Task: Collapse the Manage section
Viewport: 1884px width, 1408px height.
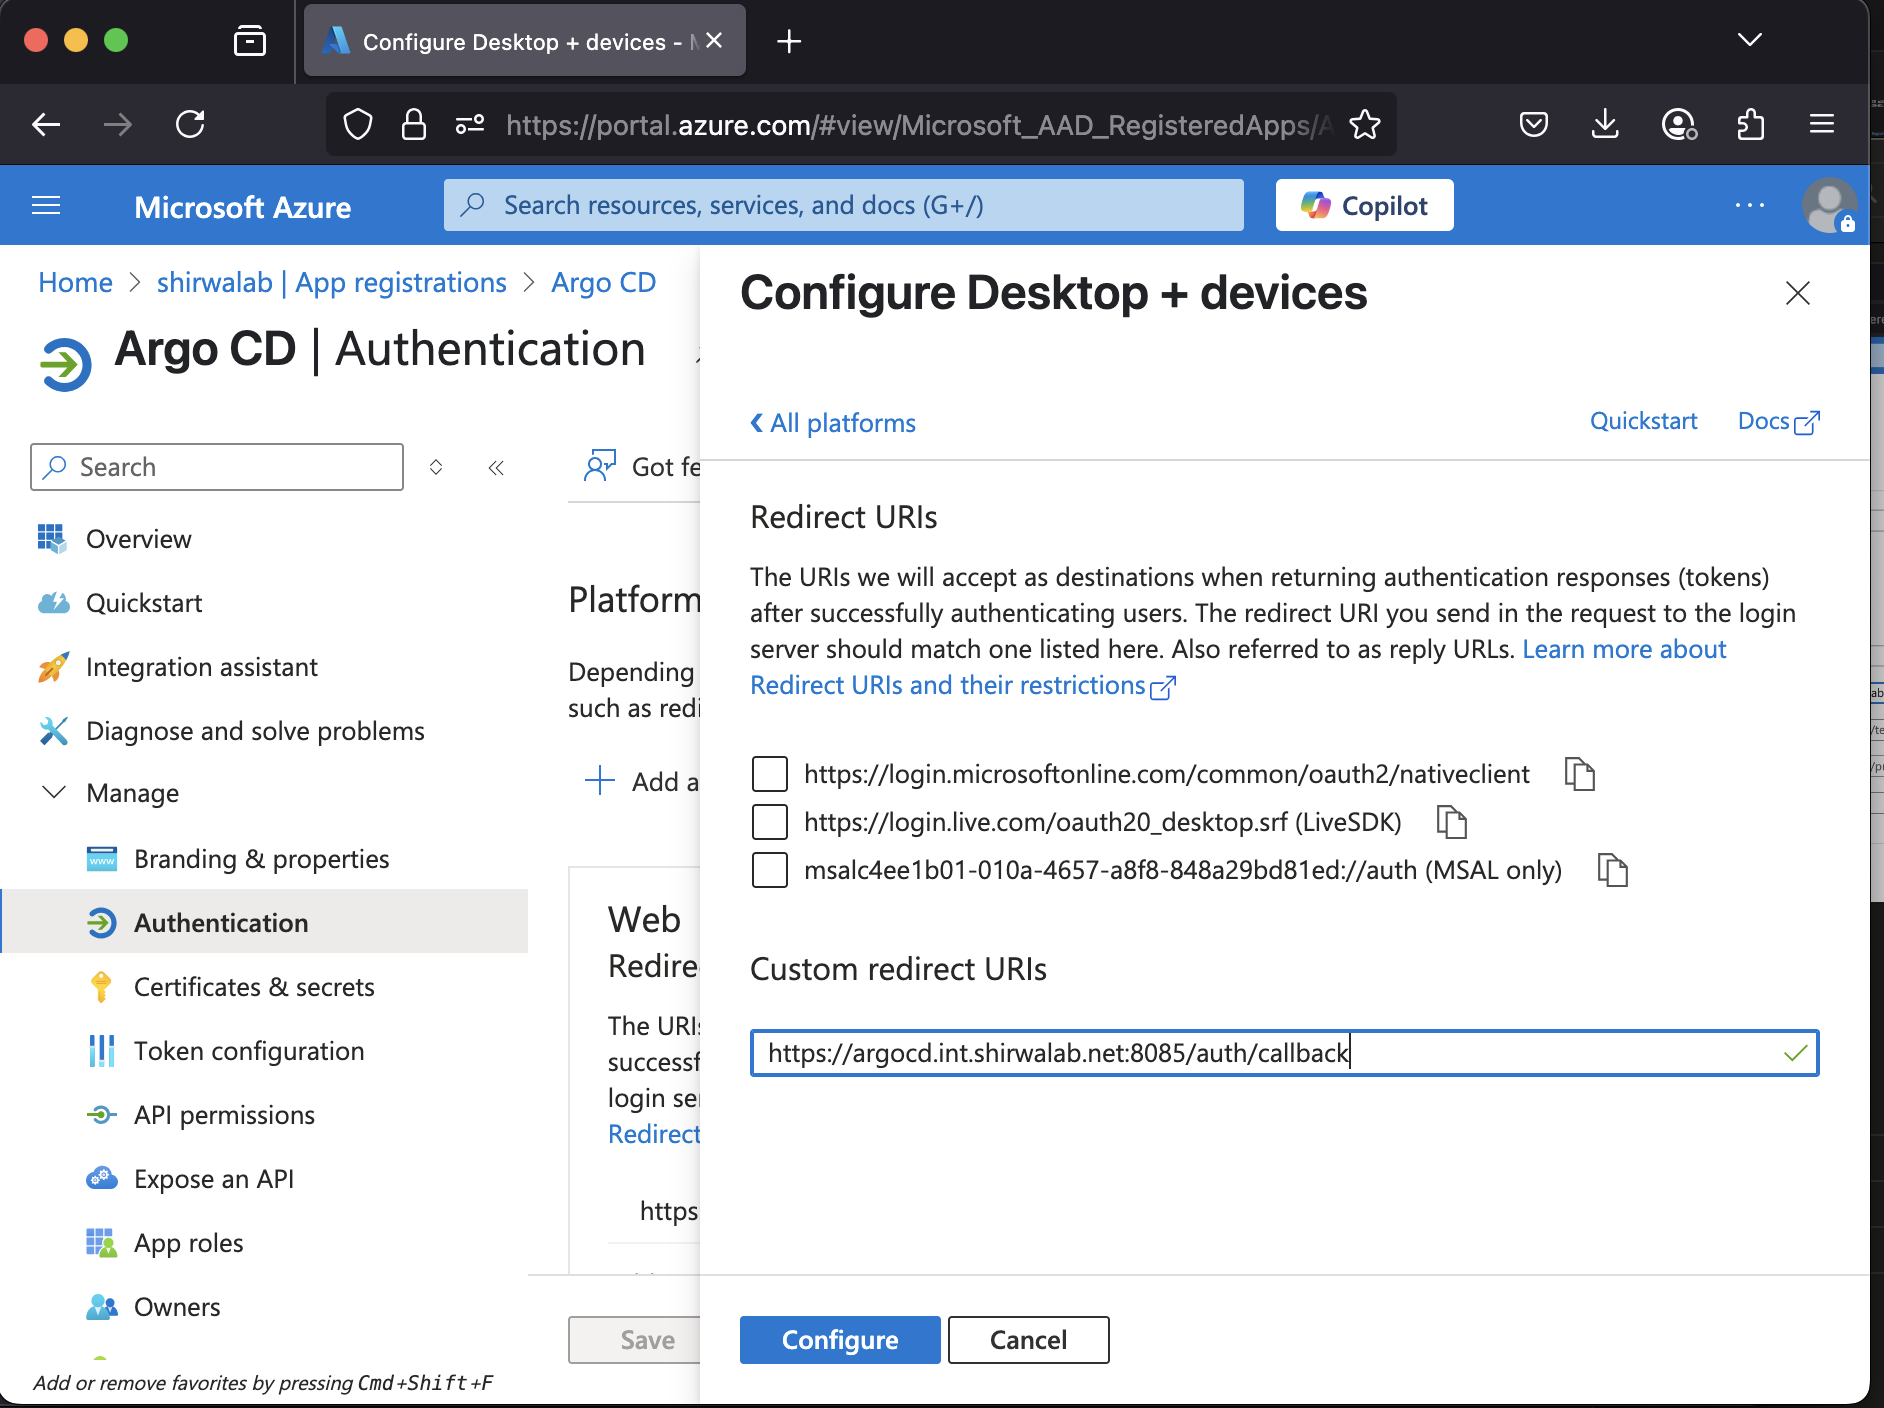Action: pyautogui.click(x=54, y=793)
